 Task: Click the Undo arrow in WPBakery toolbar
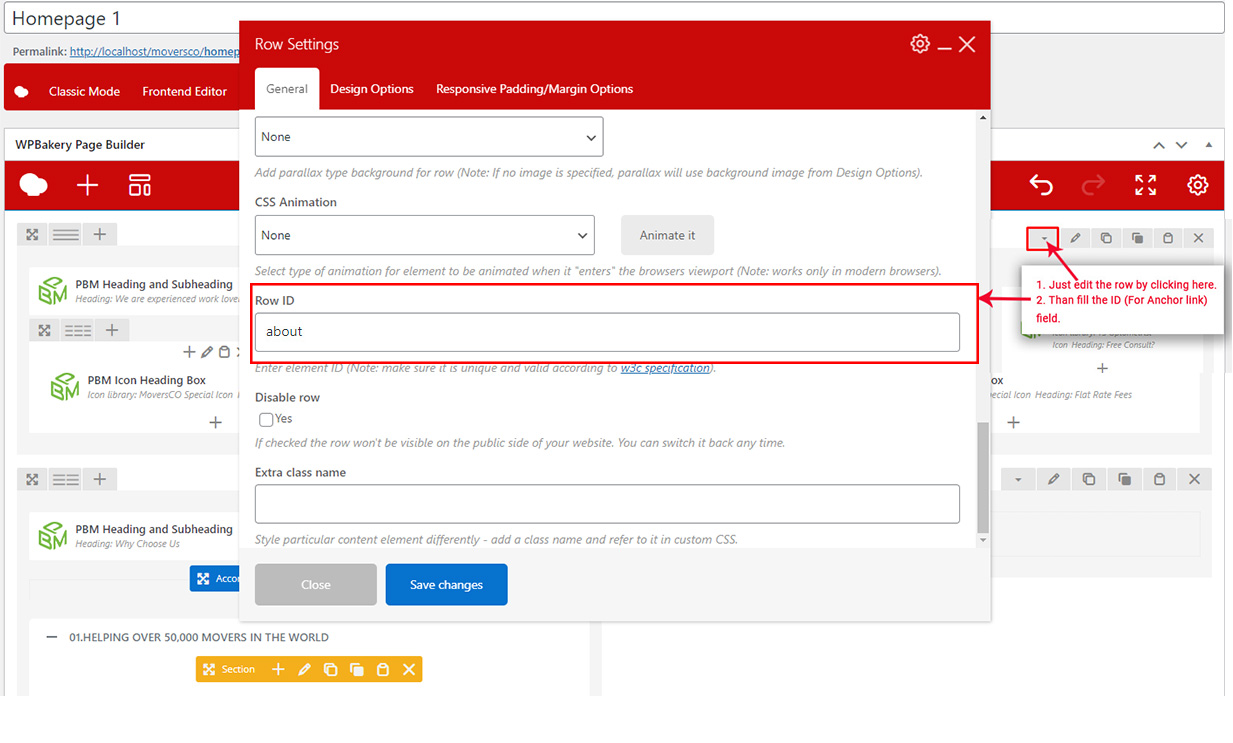(x=1041, y=185)
